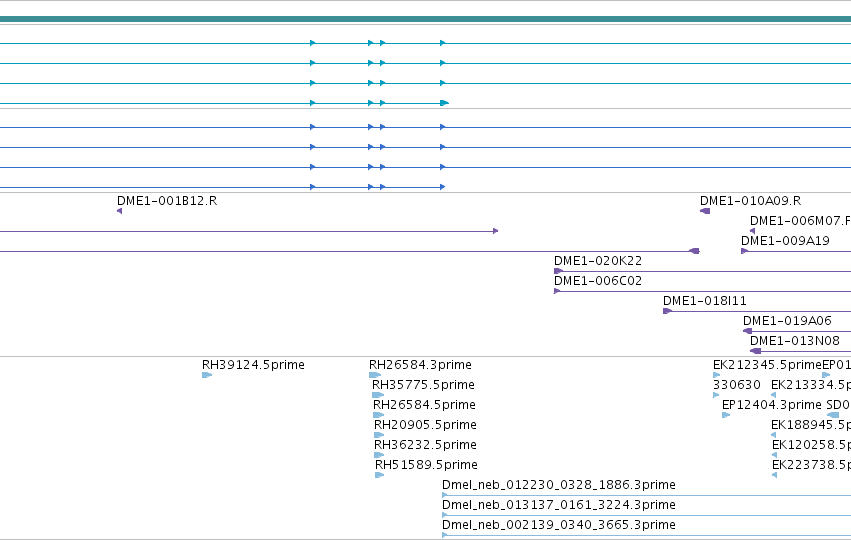Screen dimensions: 851x540
Task: Select the EP12404.3prime label
Action: [x=772, y=405]
